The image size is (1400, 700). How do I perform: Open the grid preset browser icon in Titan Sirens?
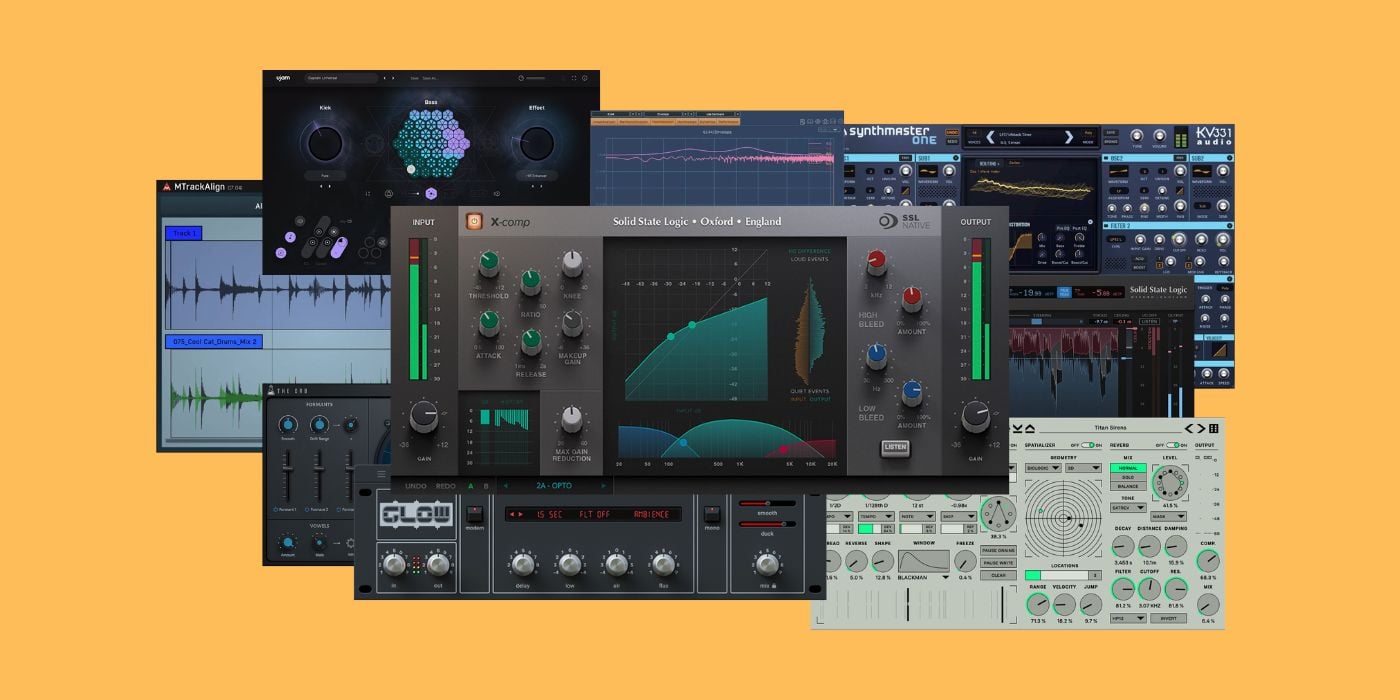tap(1214, 429)
